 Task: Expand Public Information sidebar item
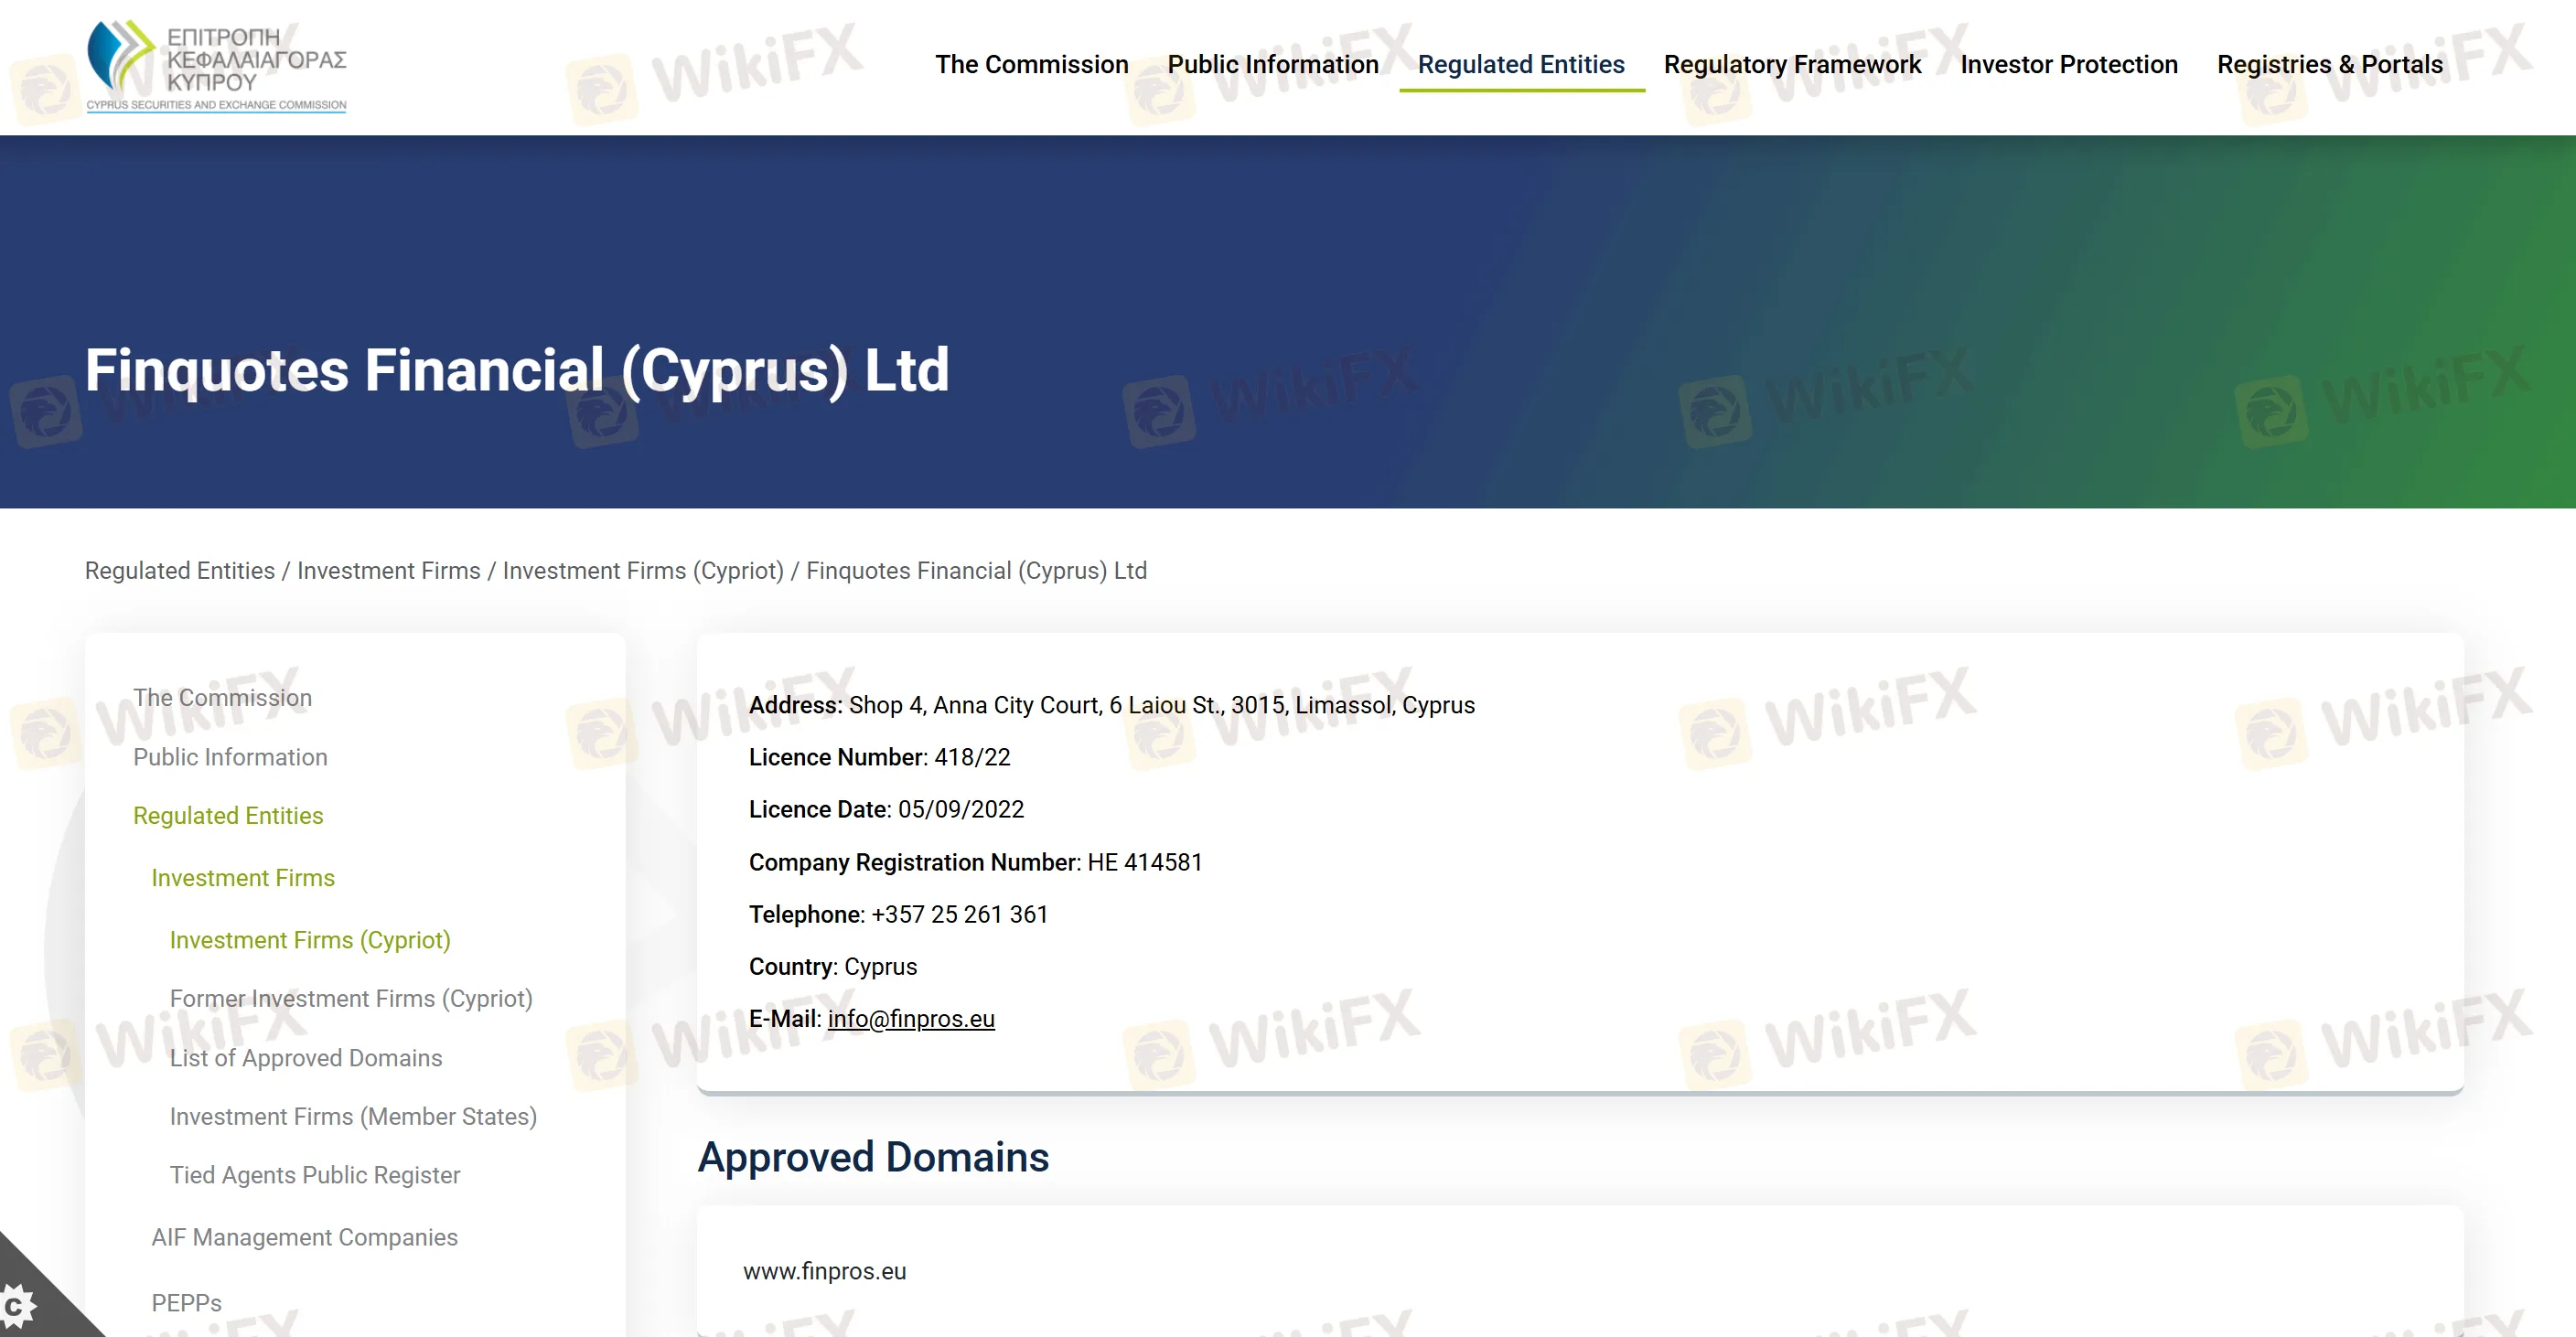(x=230, y=757)
